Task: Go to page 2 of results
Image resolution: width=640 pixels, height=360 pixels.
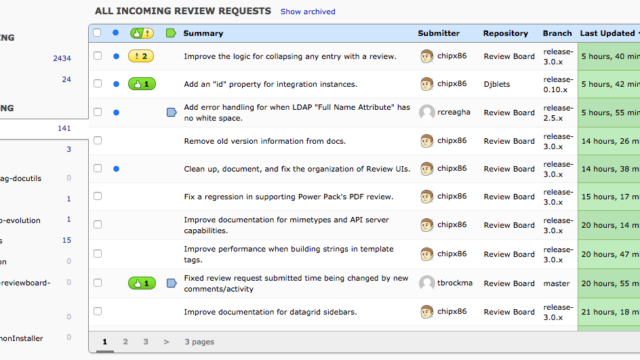Action: [125, 342]
